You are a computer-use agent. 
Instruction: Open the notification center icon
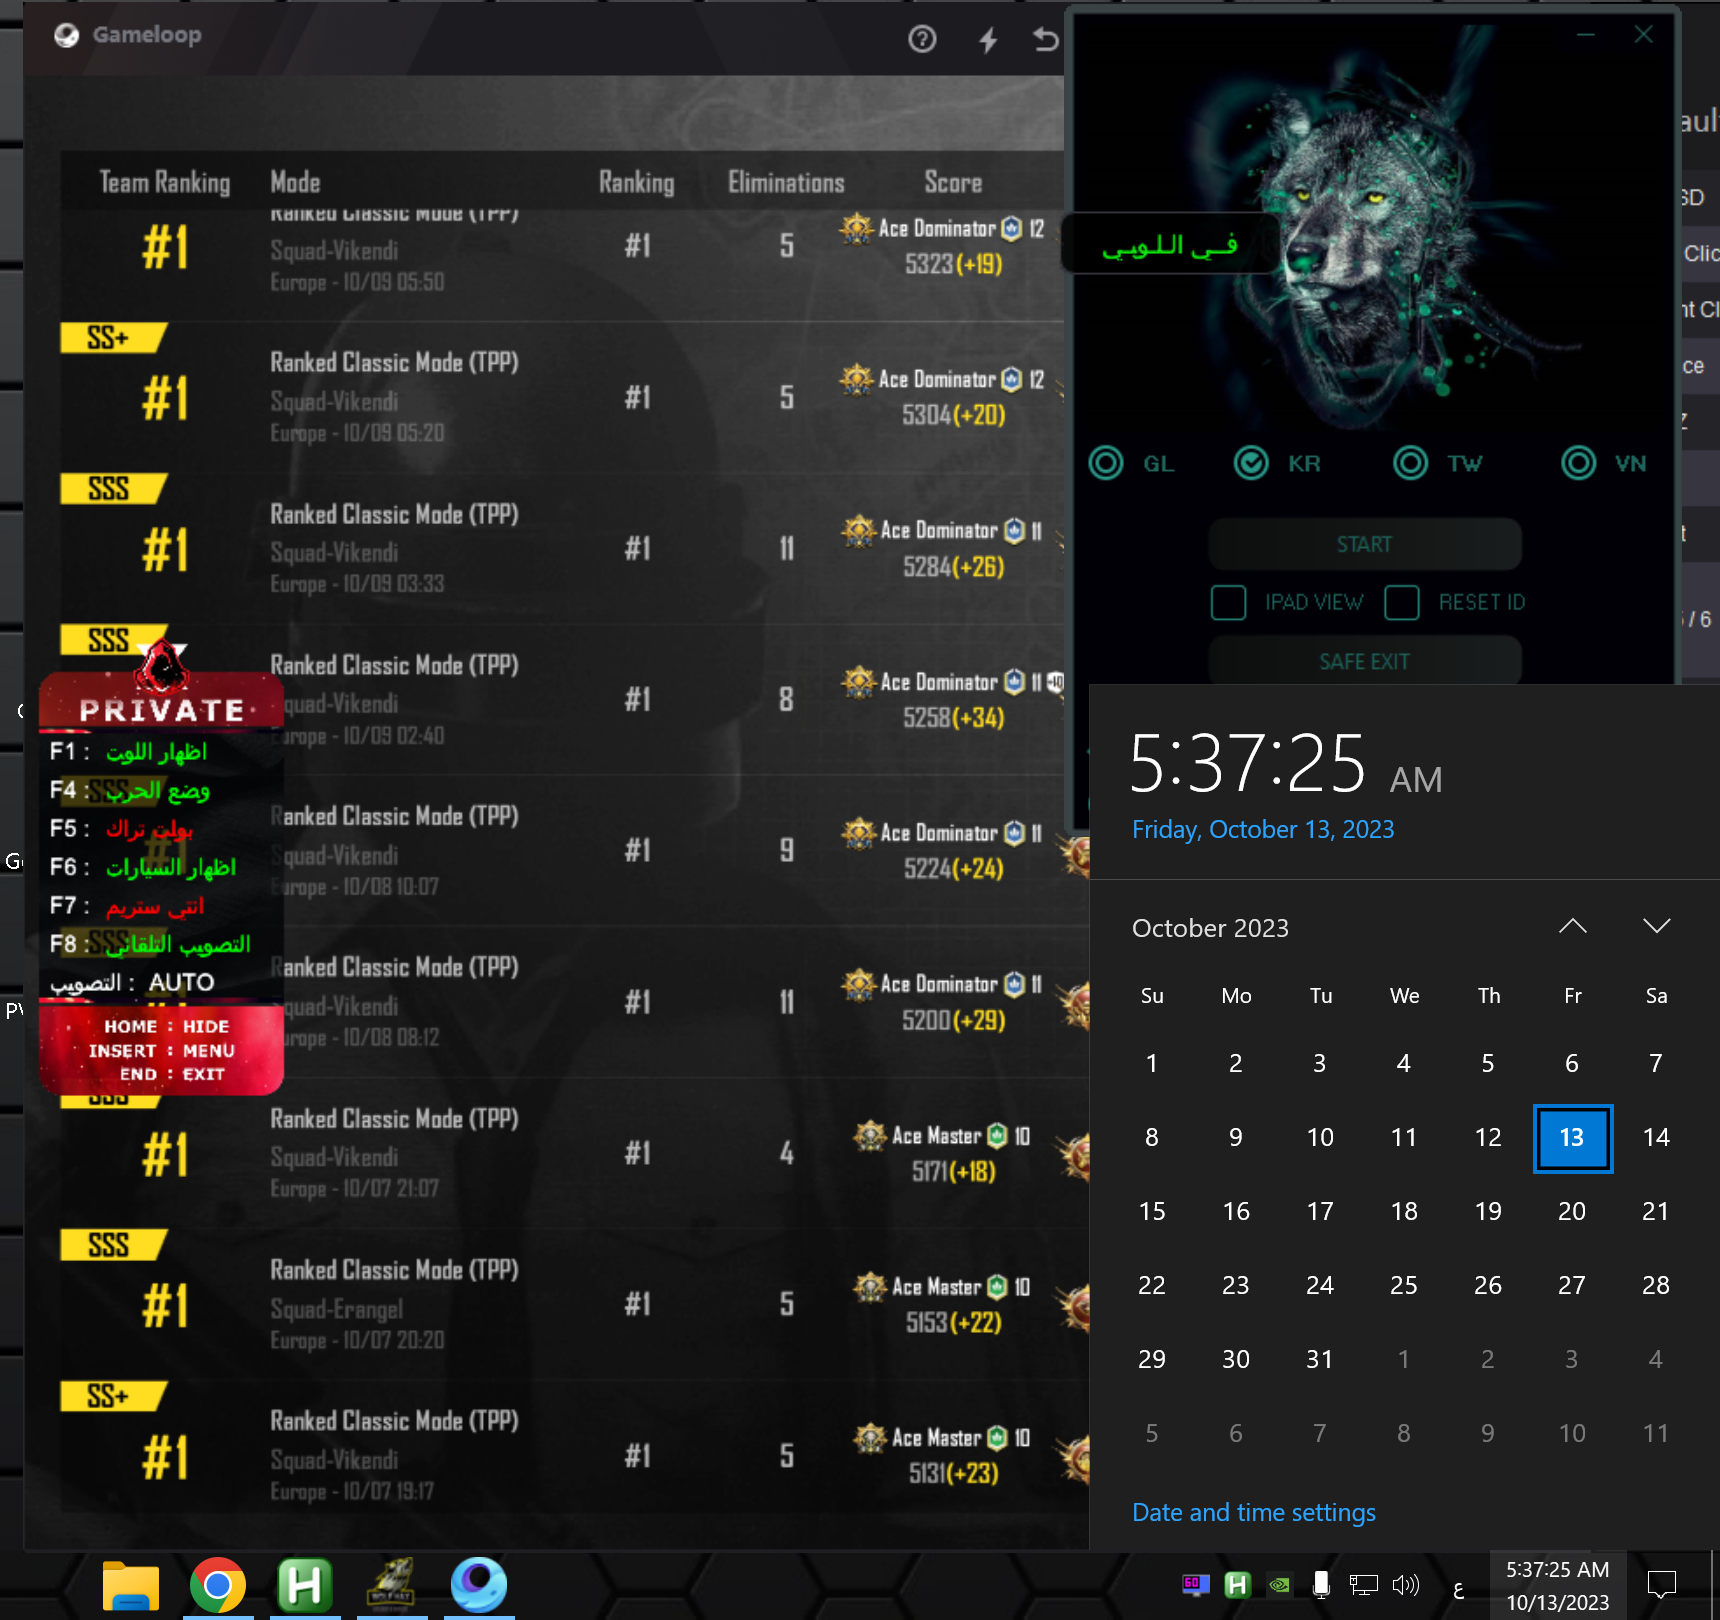pos(1662,1584)
